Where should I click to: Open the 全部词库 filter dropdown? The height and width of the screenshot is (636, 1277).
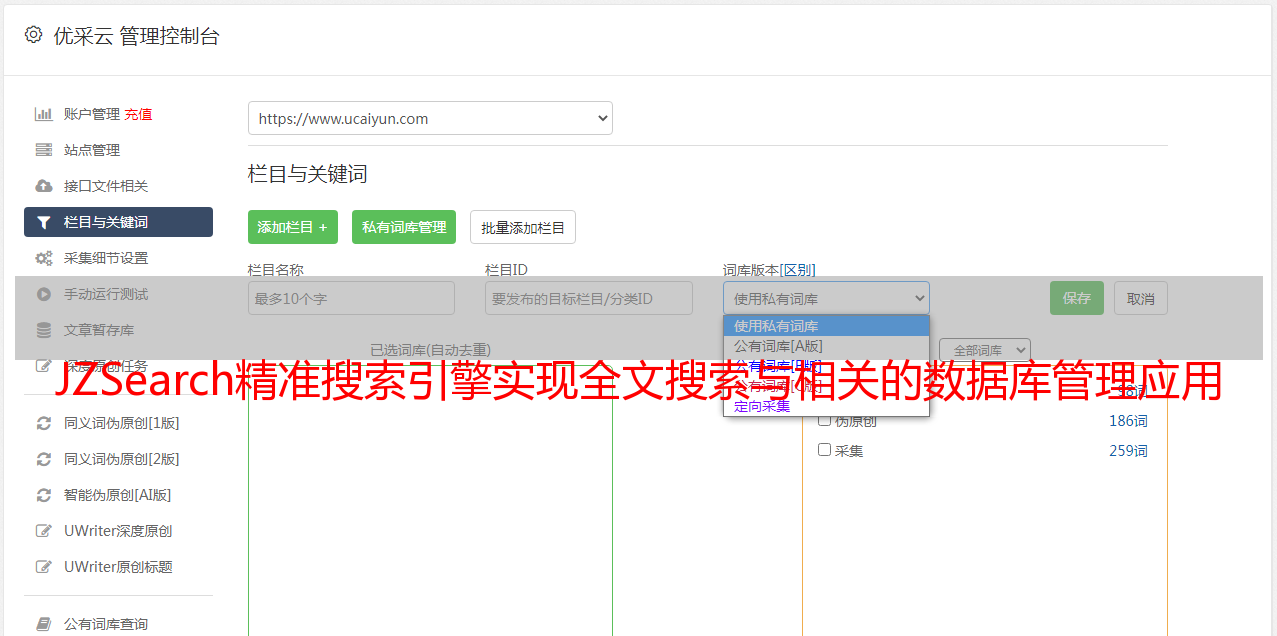(985, 350)
